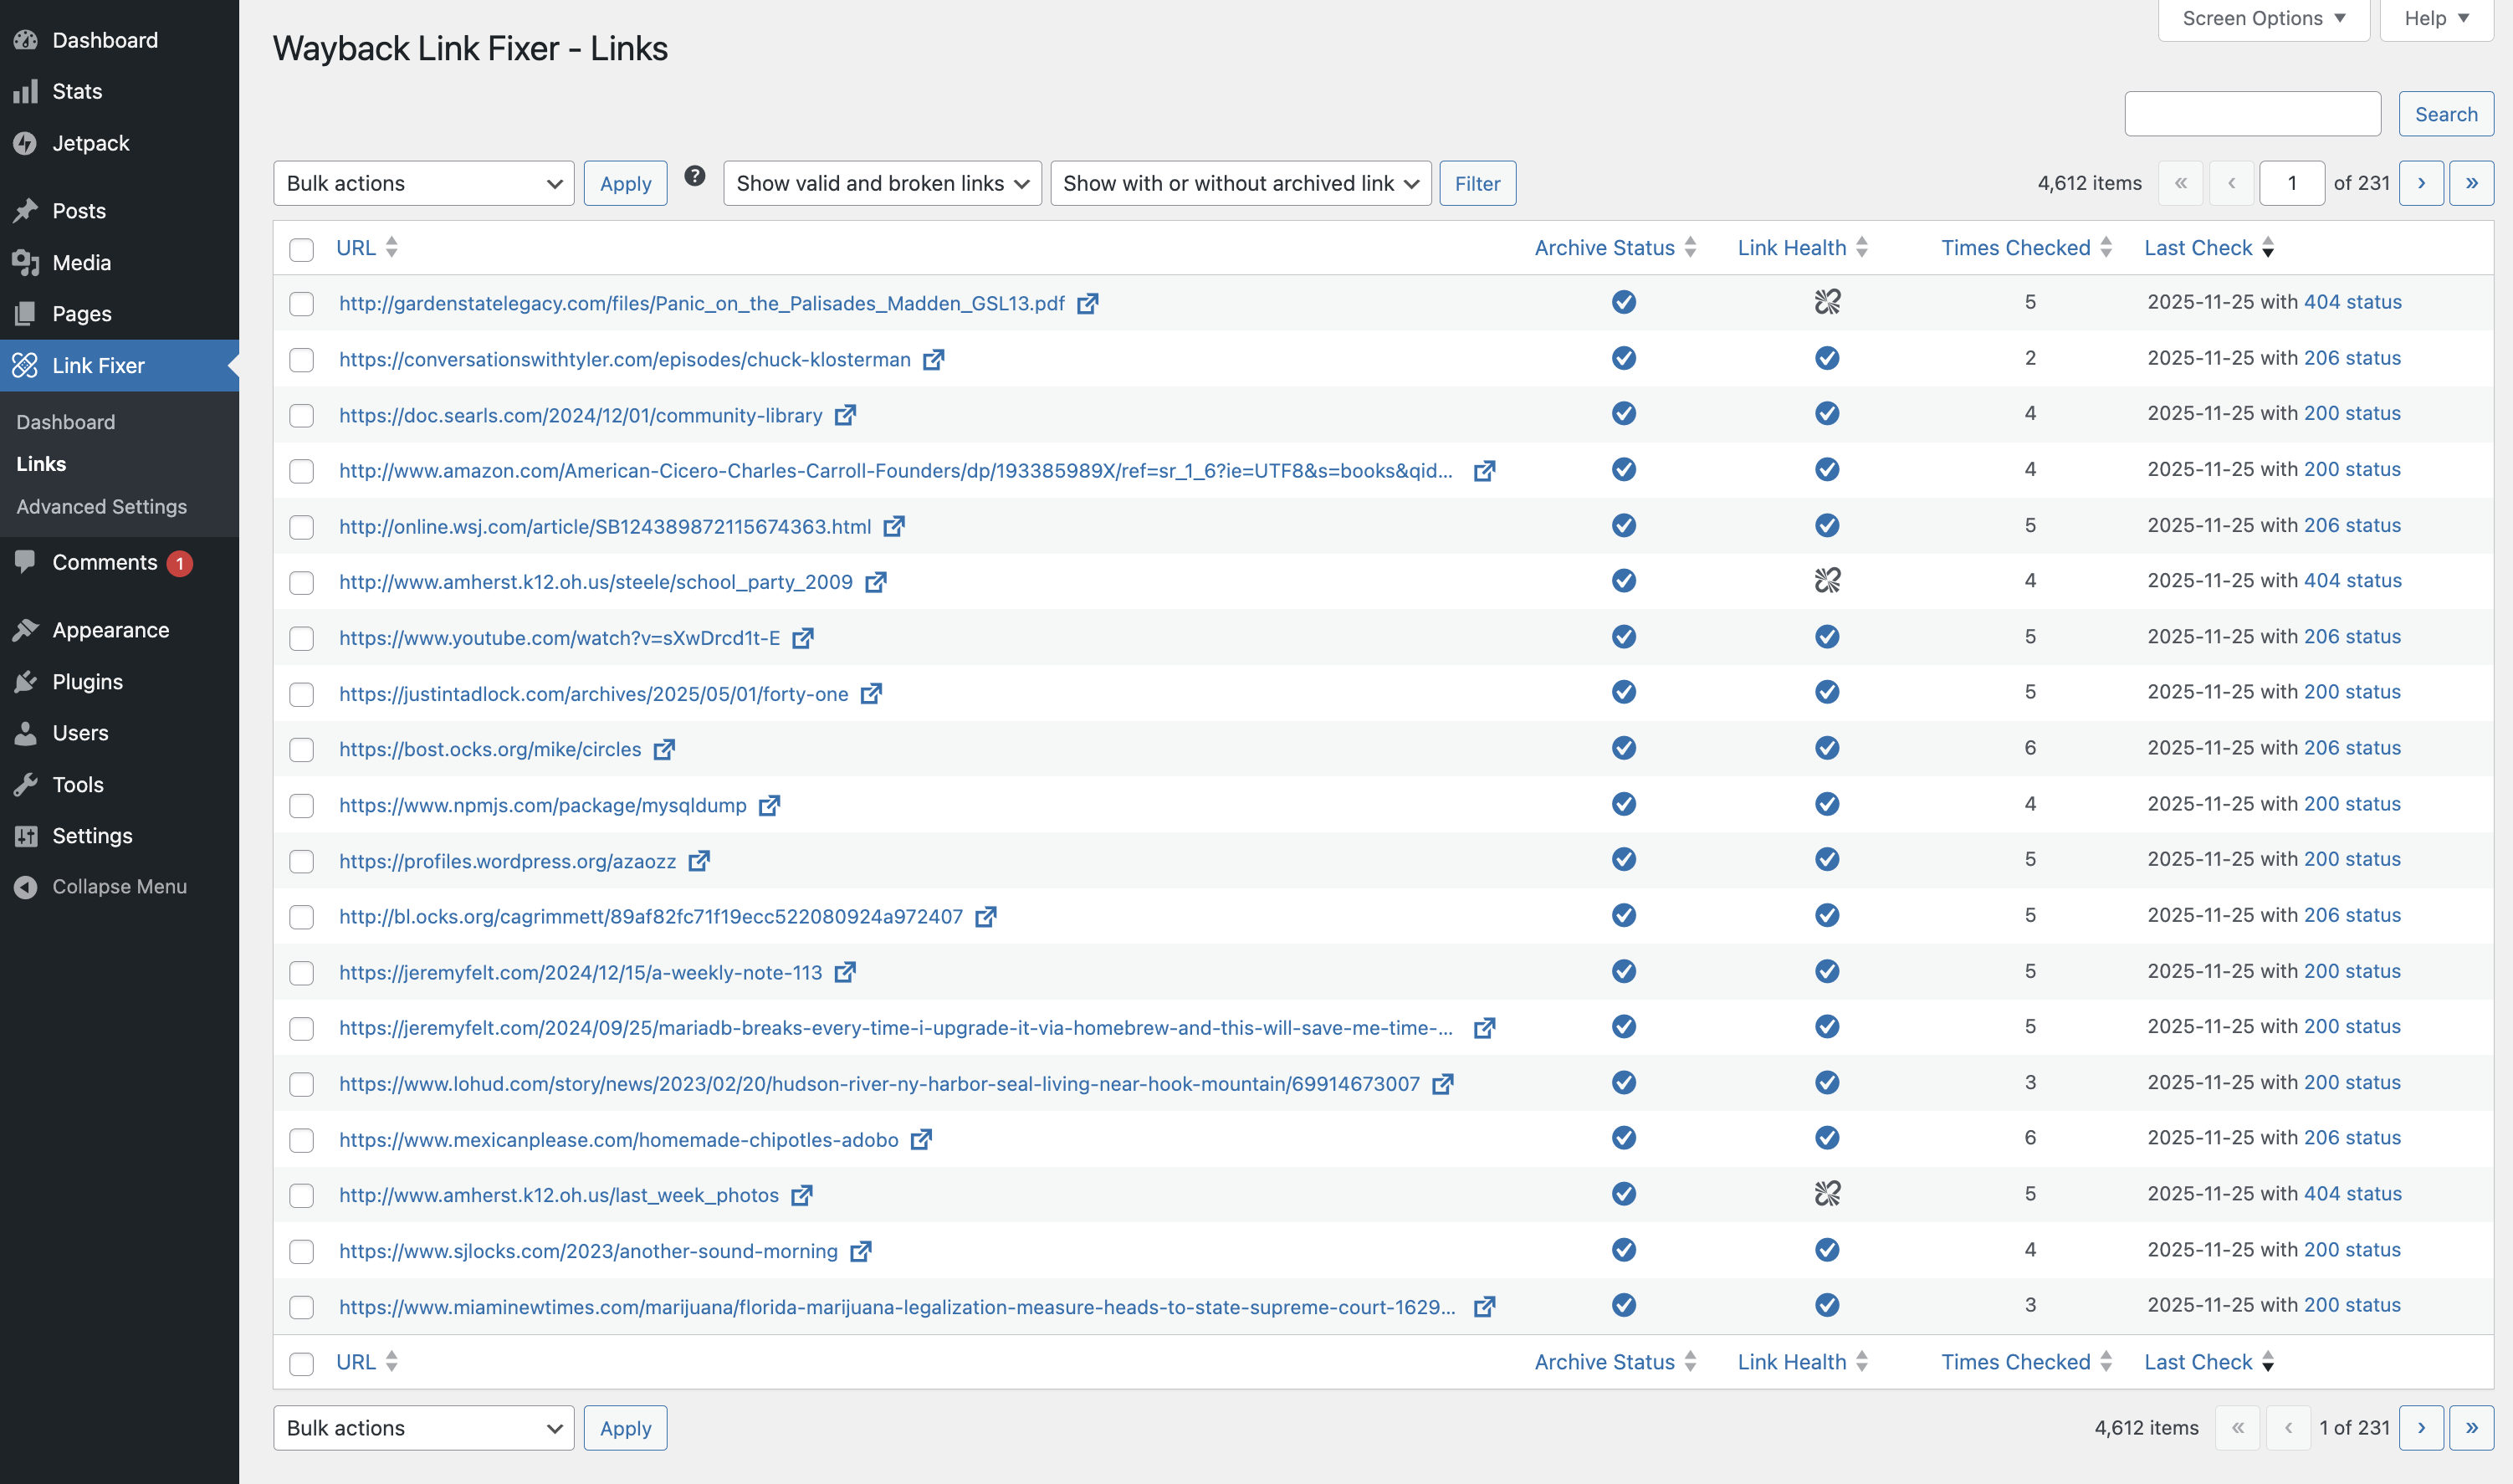Open the Bulk actions dropdown
This screenshot has width=2513, height=1484.
(423, 183)
